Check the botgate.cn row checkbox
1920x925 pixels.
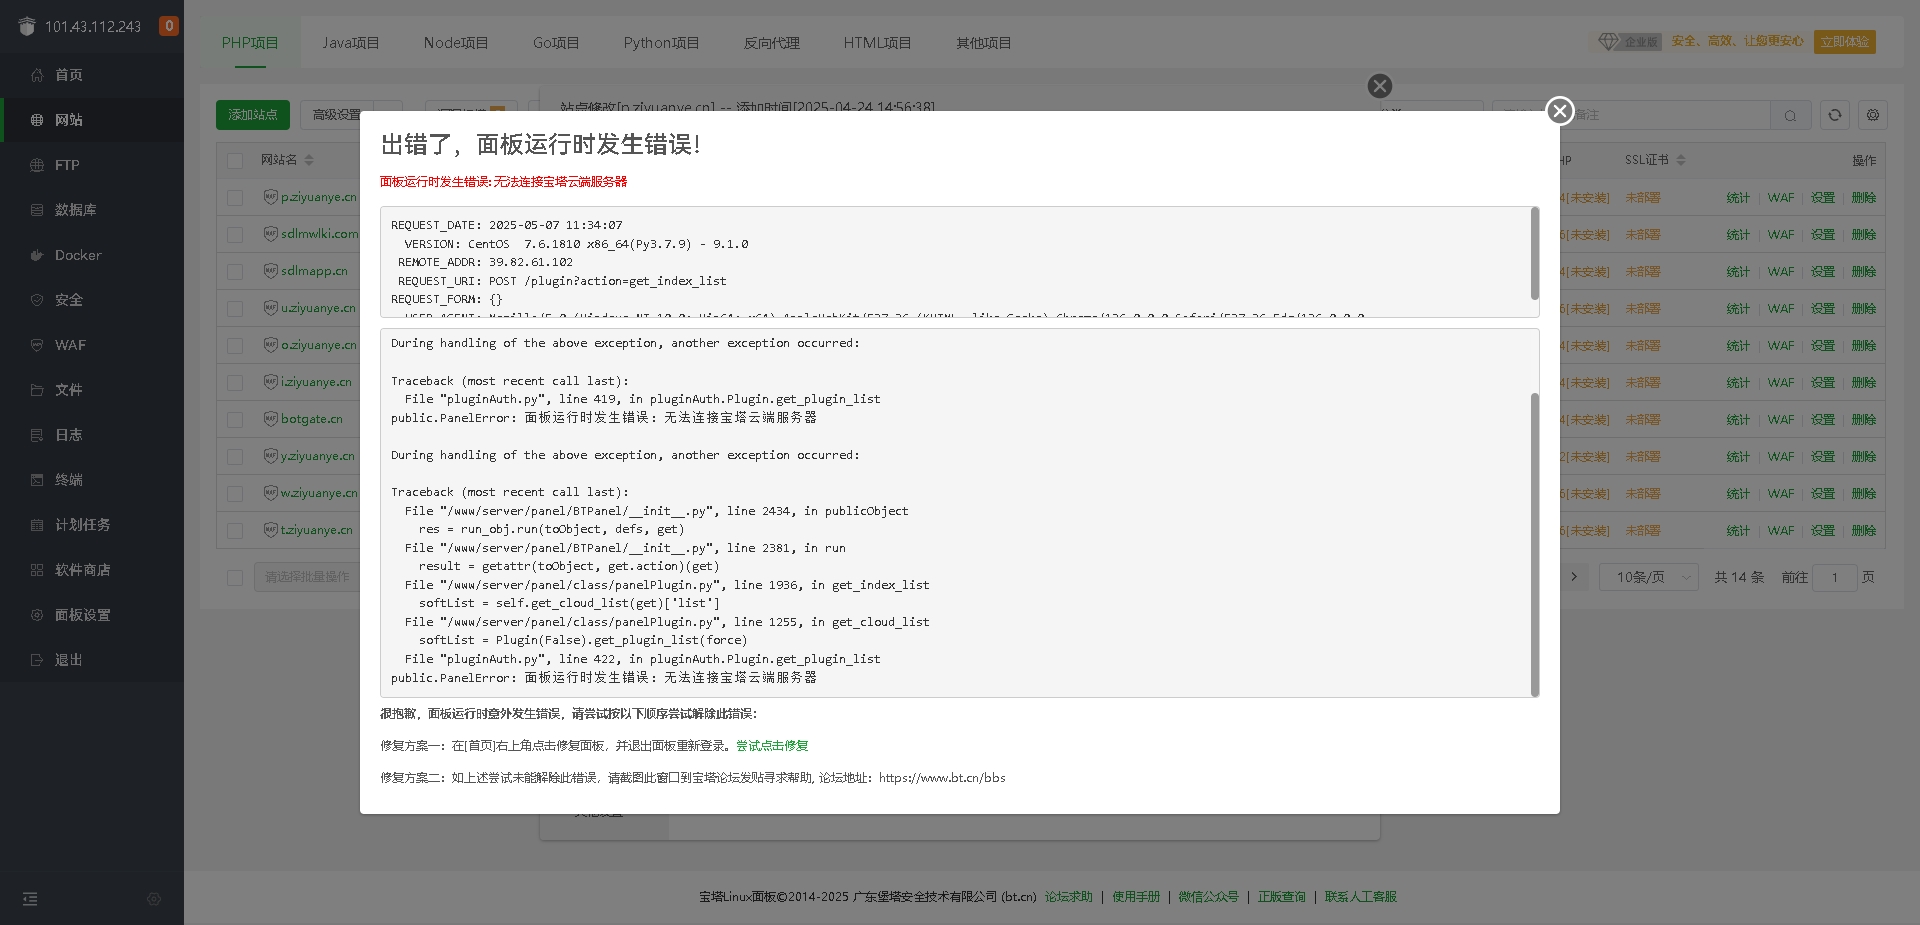[x=235, y=420]
